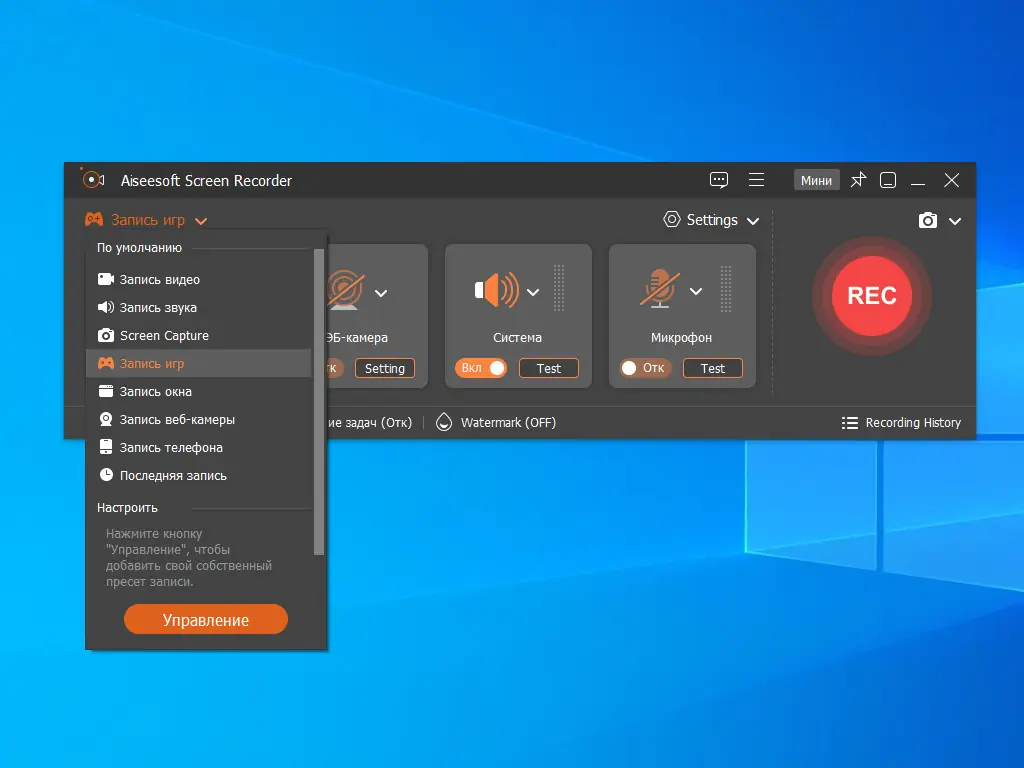This screenshot has width=1024, height=768.
Task: Click the Settings gear icon
Action: pyautogui.click(x=671, y=219)
